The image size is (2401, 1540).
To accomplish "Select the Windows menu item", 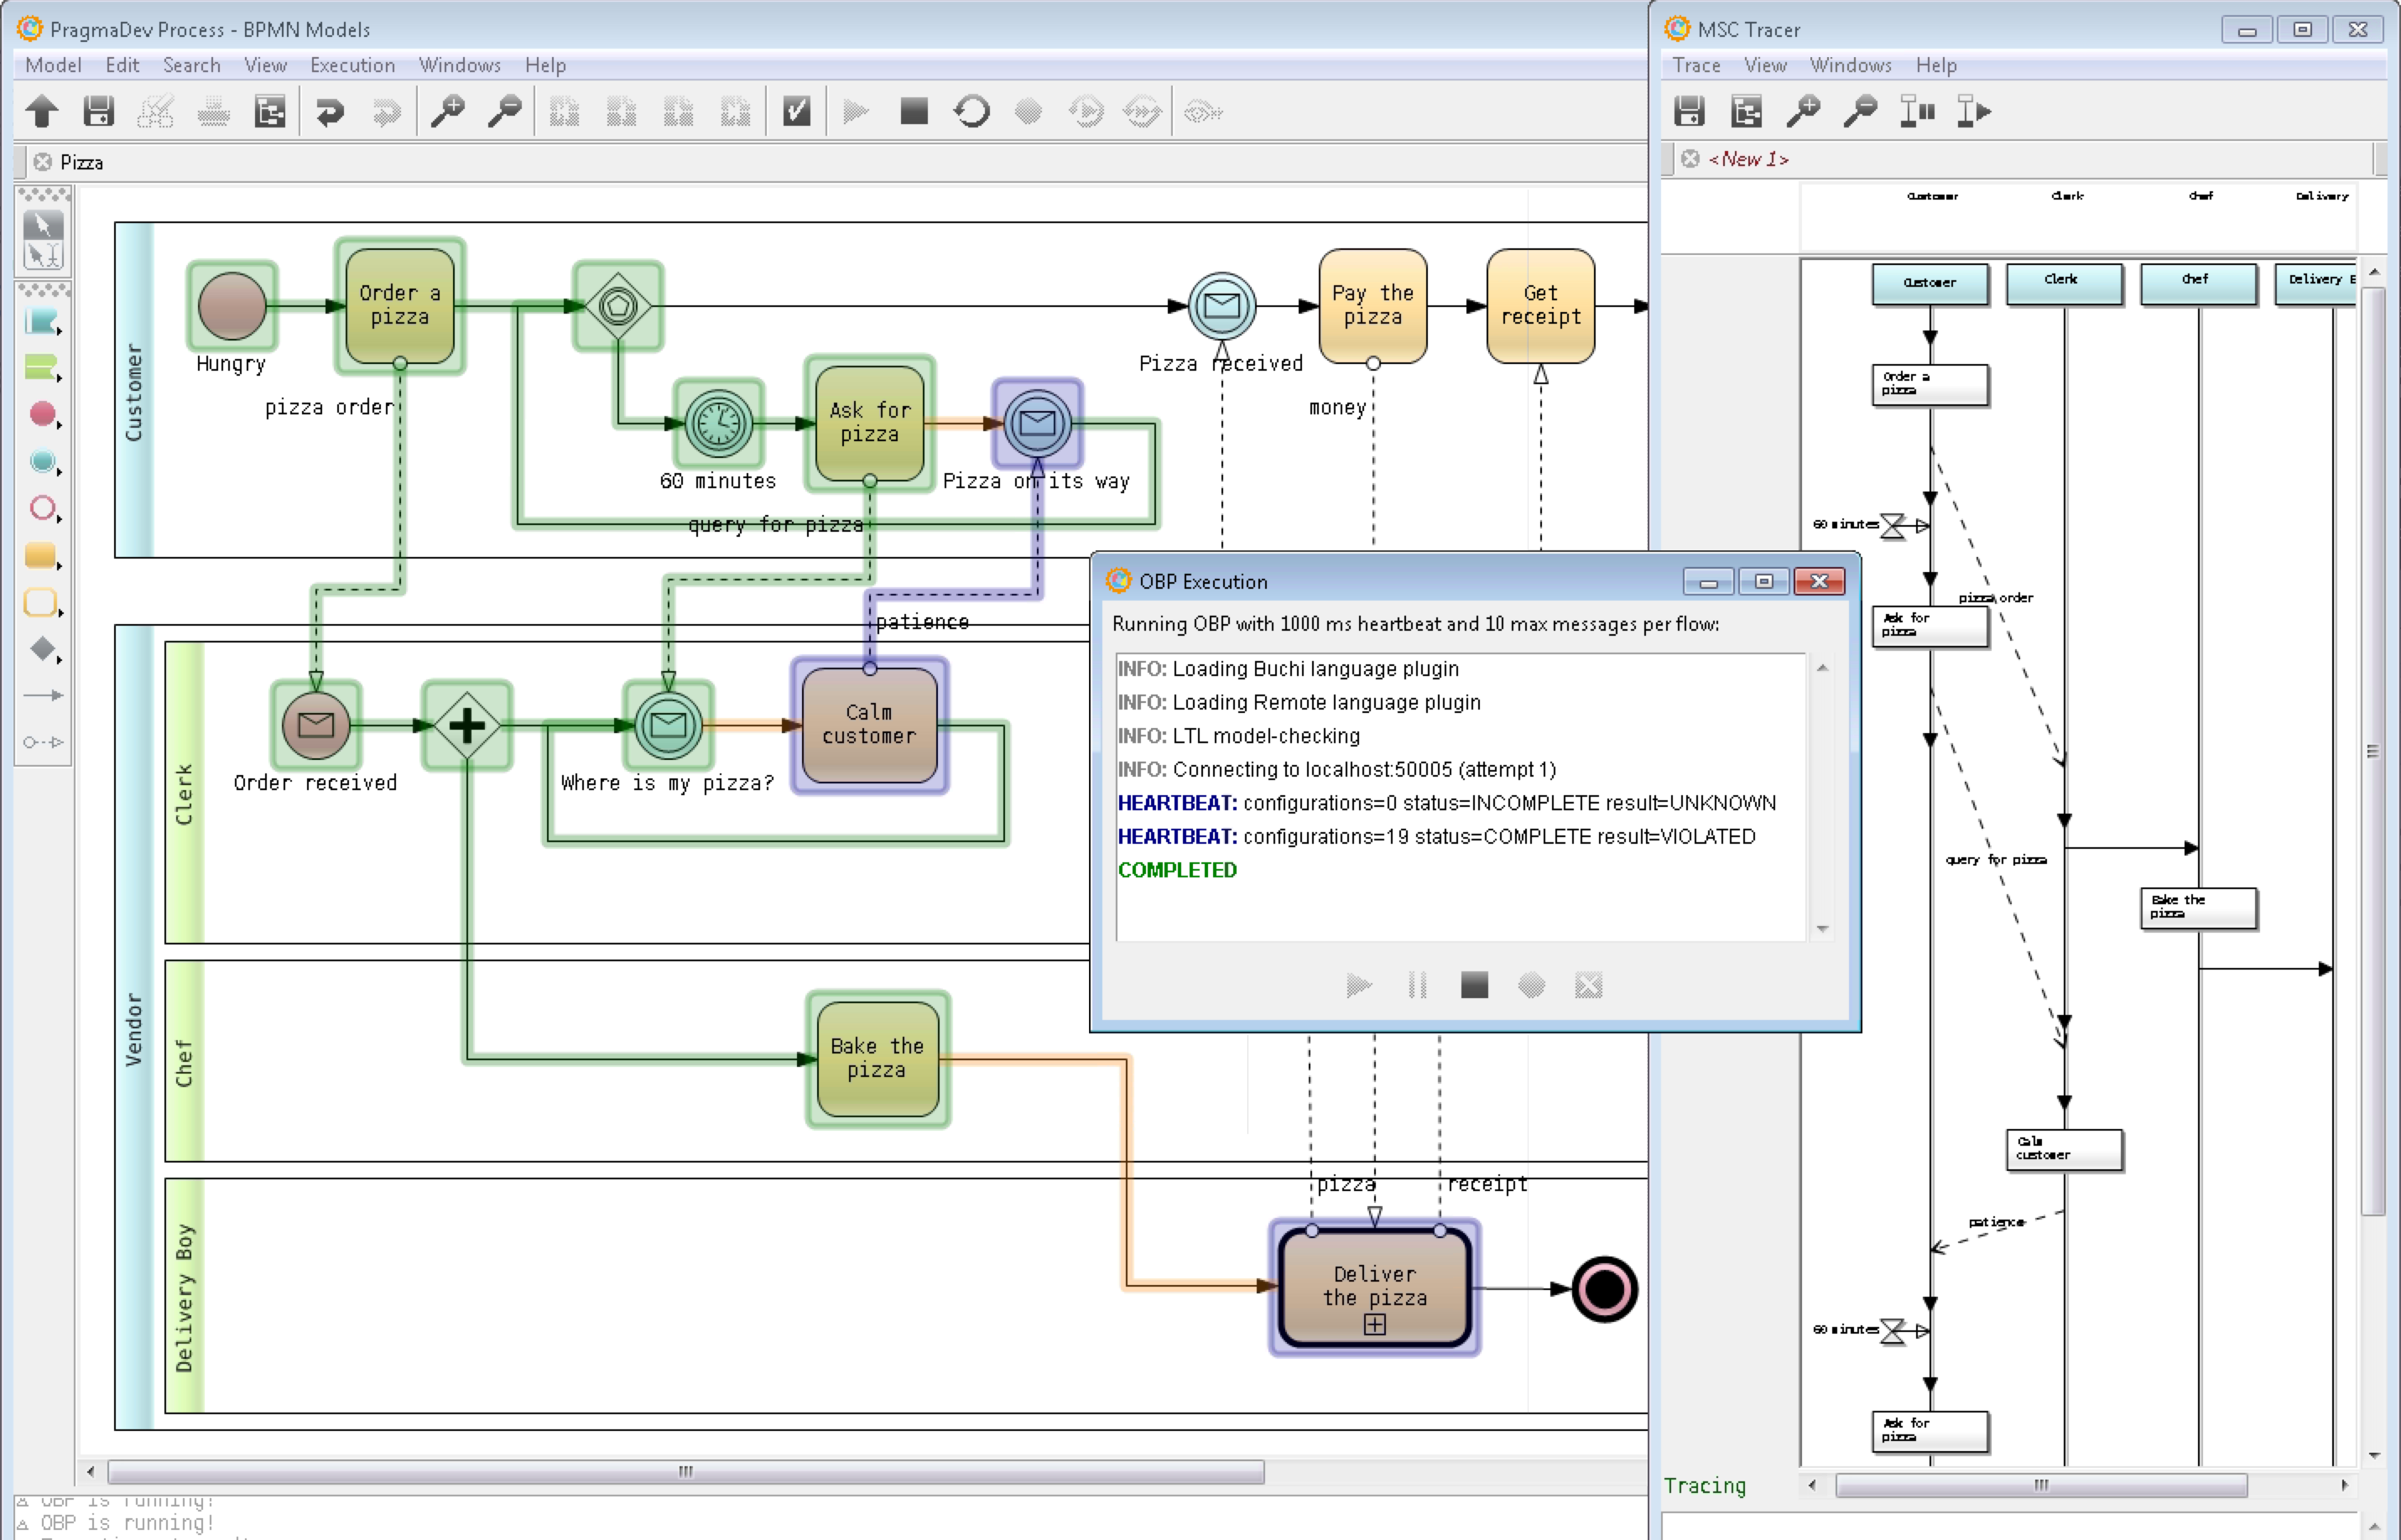I will click(x=461, y=65).
